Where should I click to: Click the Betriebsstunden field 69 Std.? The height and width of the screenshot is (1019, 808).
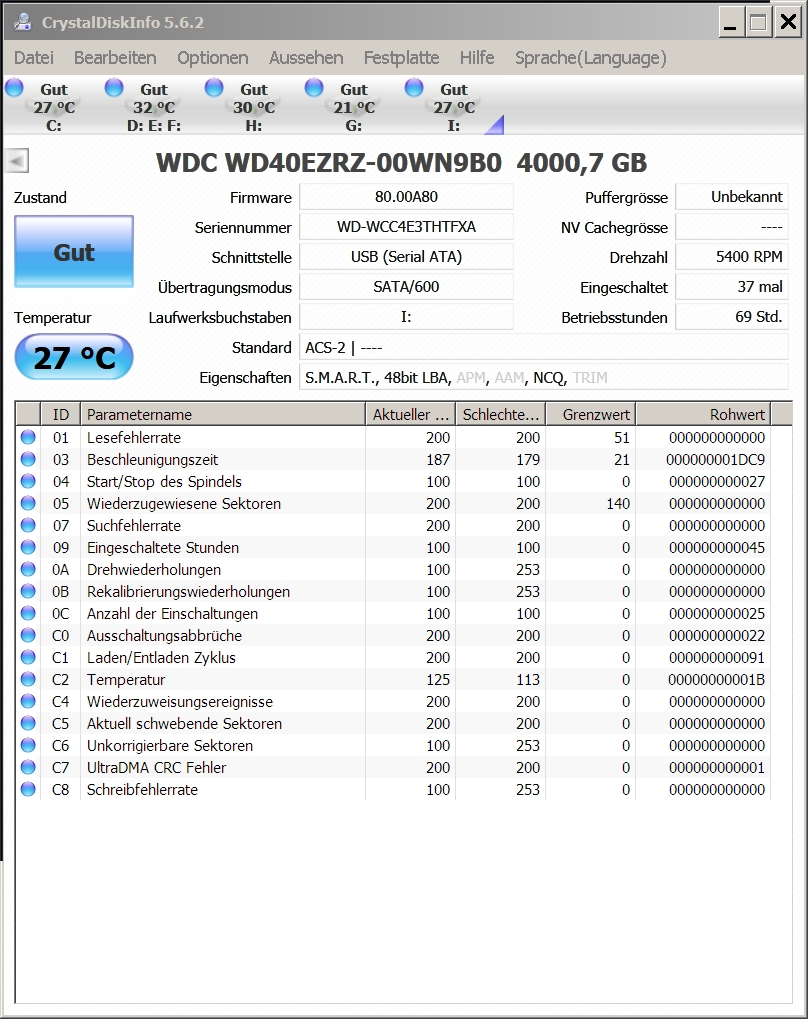(x=732, y=316)
